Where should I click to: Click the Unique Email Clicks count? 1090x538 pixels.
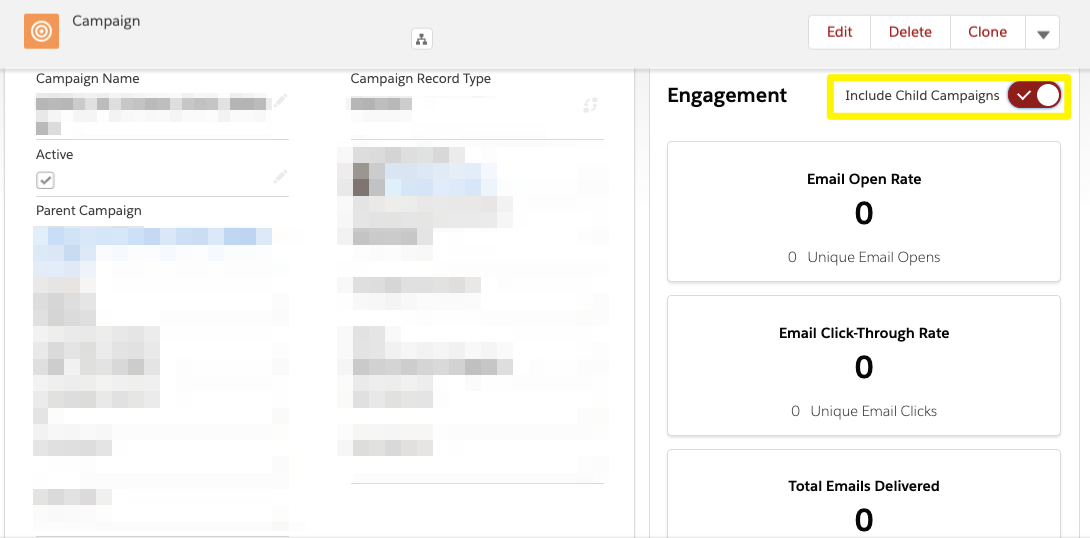tap(795, 411)
